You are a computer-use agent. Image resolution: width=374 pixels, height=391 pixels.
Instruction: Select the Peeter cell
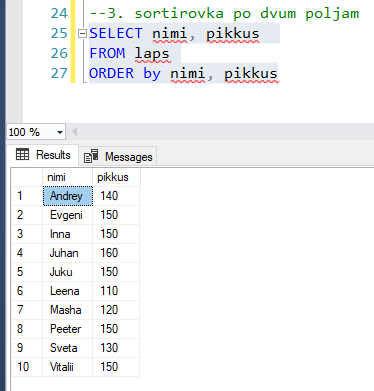pos(68,329)
